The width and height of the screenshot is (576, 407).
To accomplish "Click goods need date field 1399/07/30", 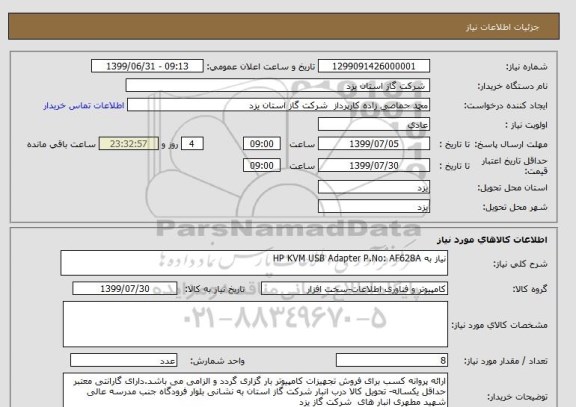I will point(125,289).
